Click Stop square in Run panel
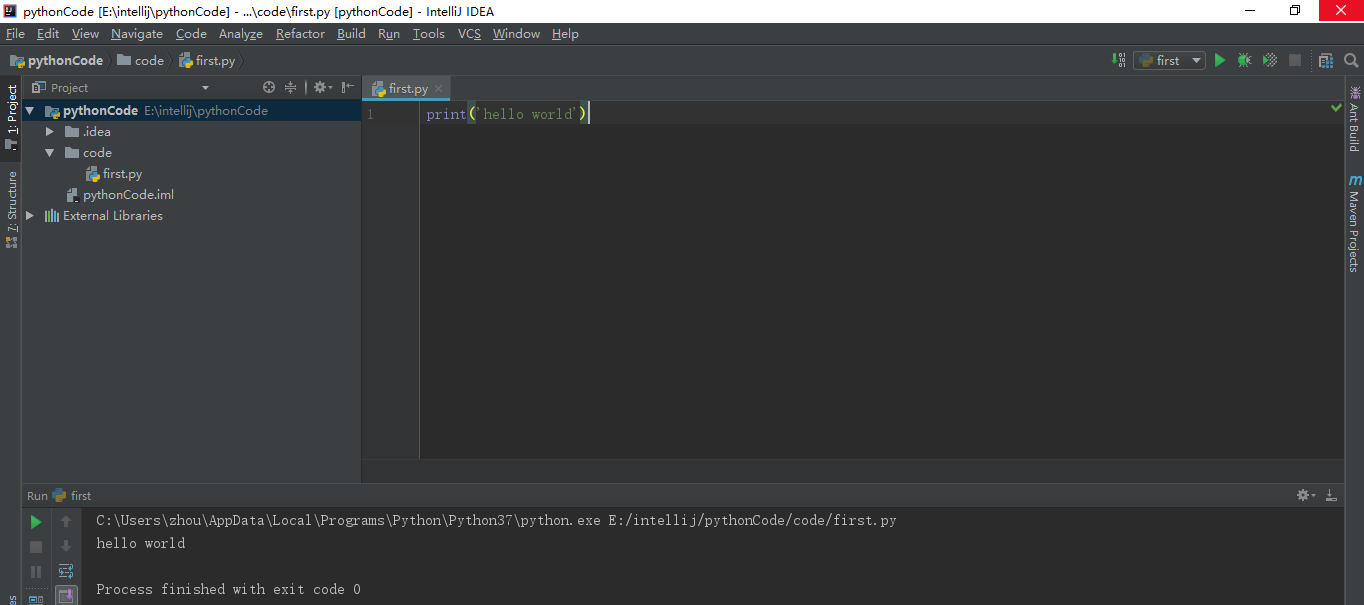 tap(36, 547)
